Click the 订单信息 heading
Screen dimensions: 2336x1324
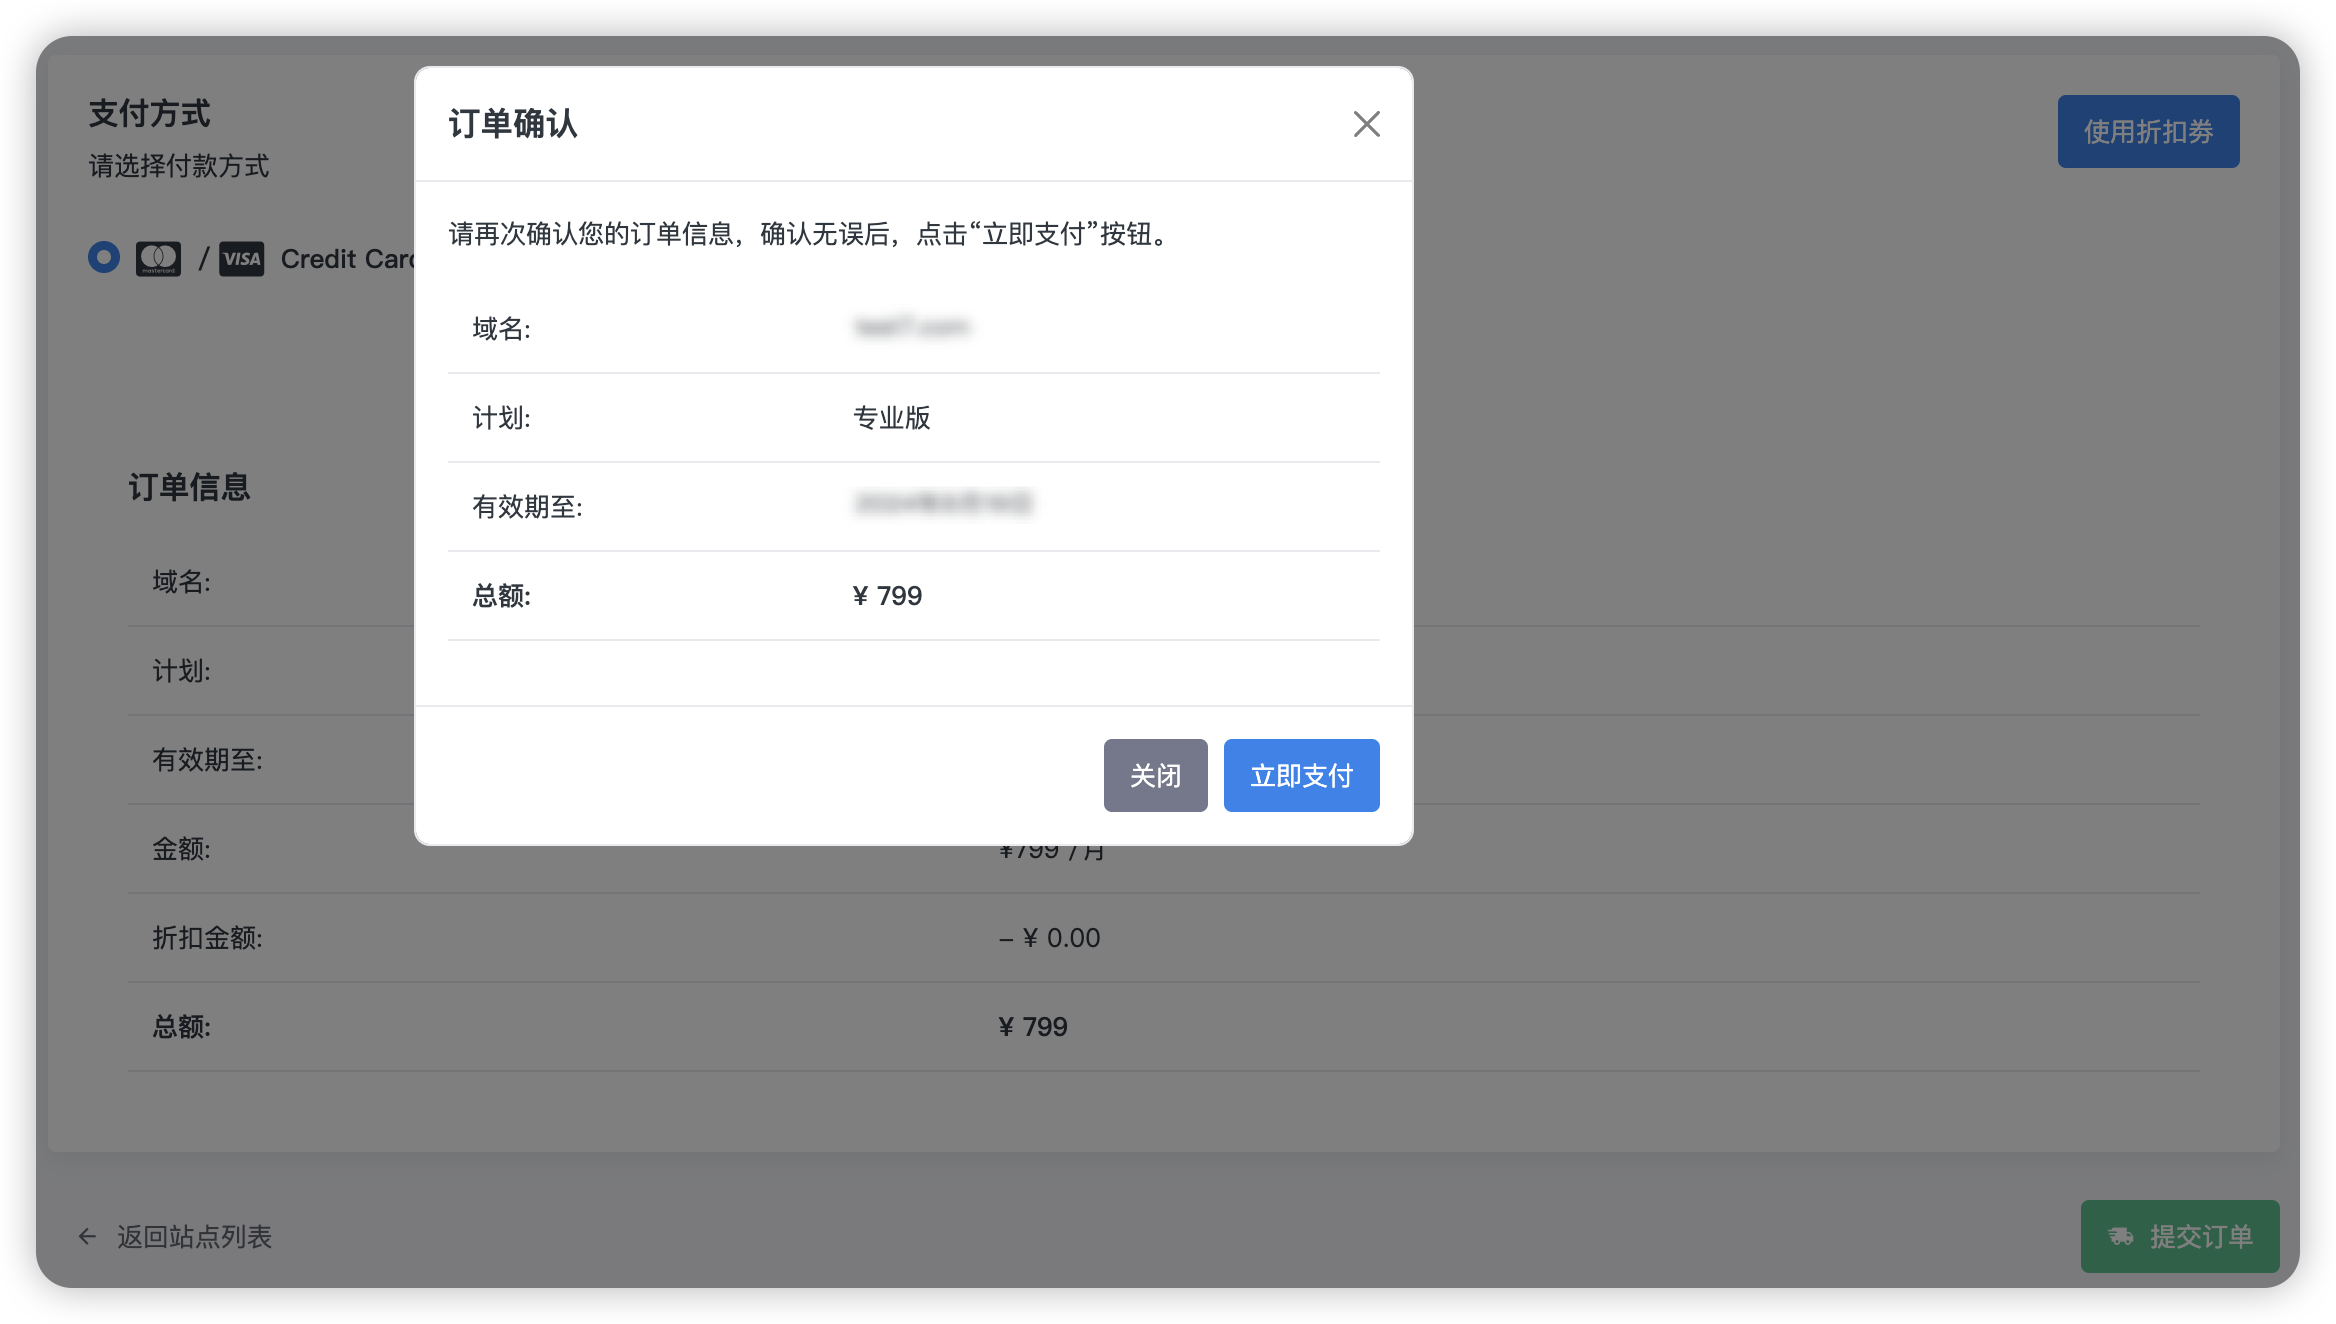tap(189, 487)
